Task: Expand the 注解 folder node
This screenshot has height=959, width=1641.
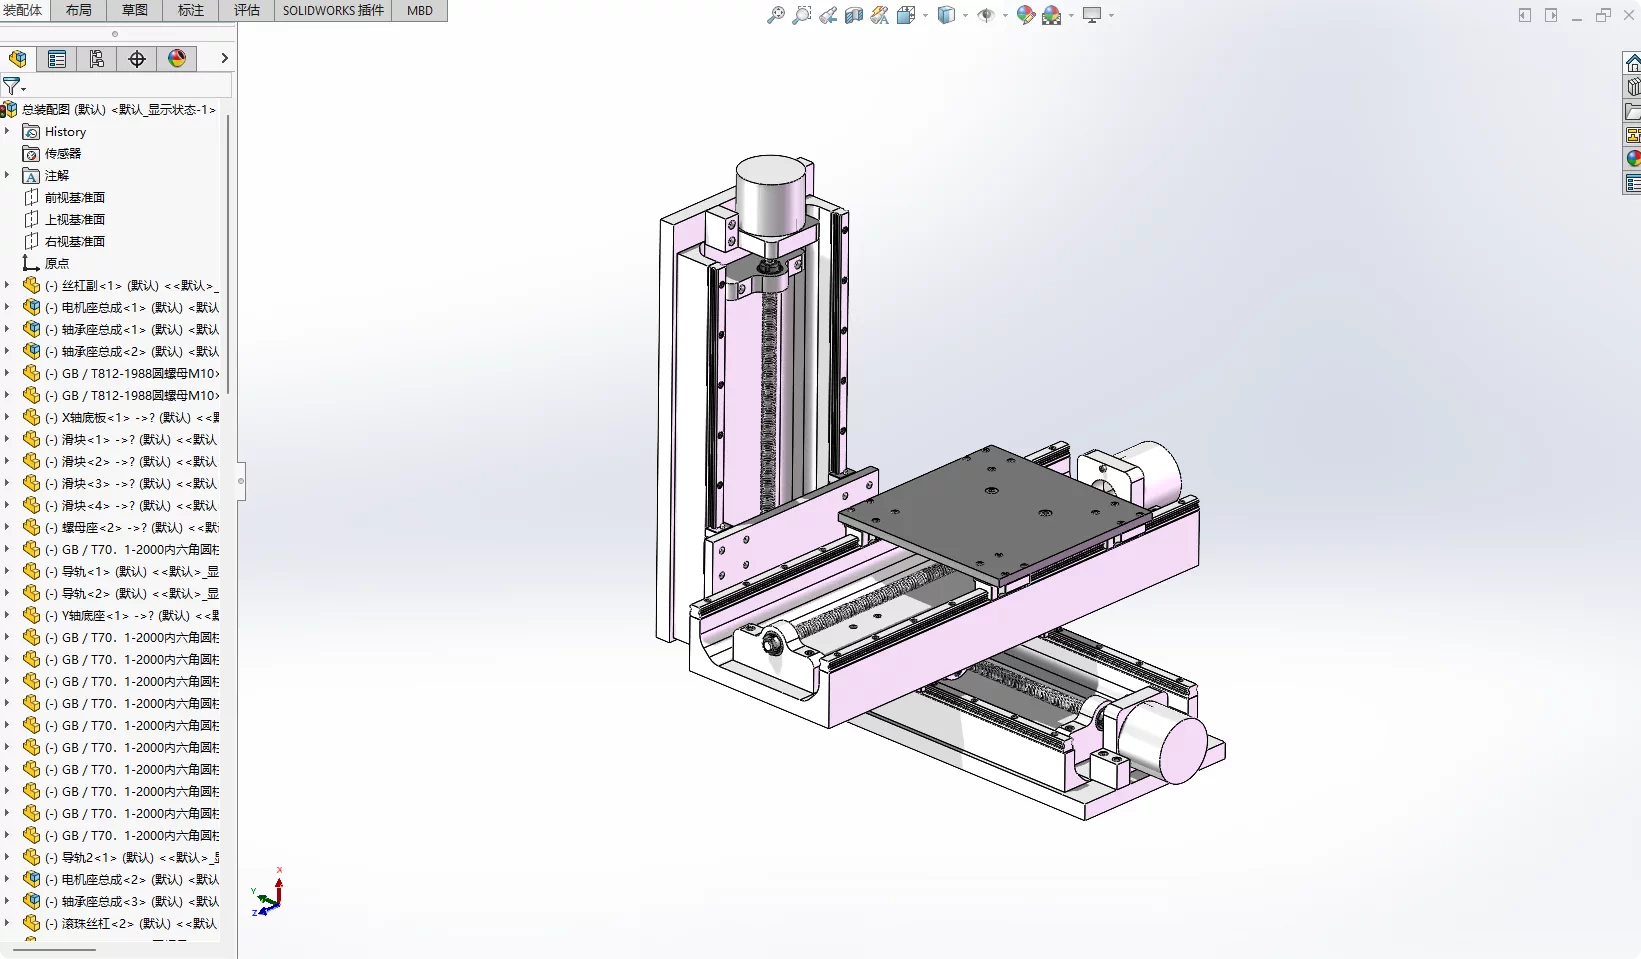Action: tap(7, 175)
